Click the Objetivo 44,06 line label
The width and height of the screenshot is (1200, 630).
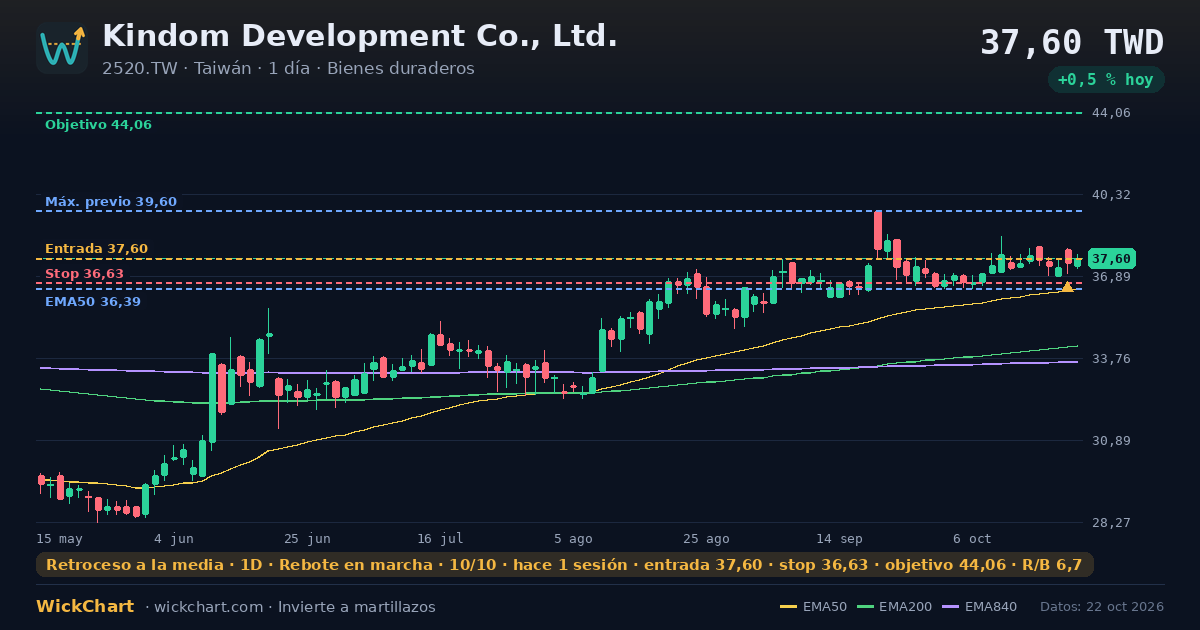click(98, 125)
